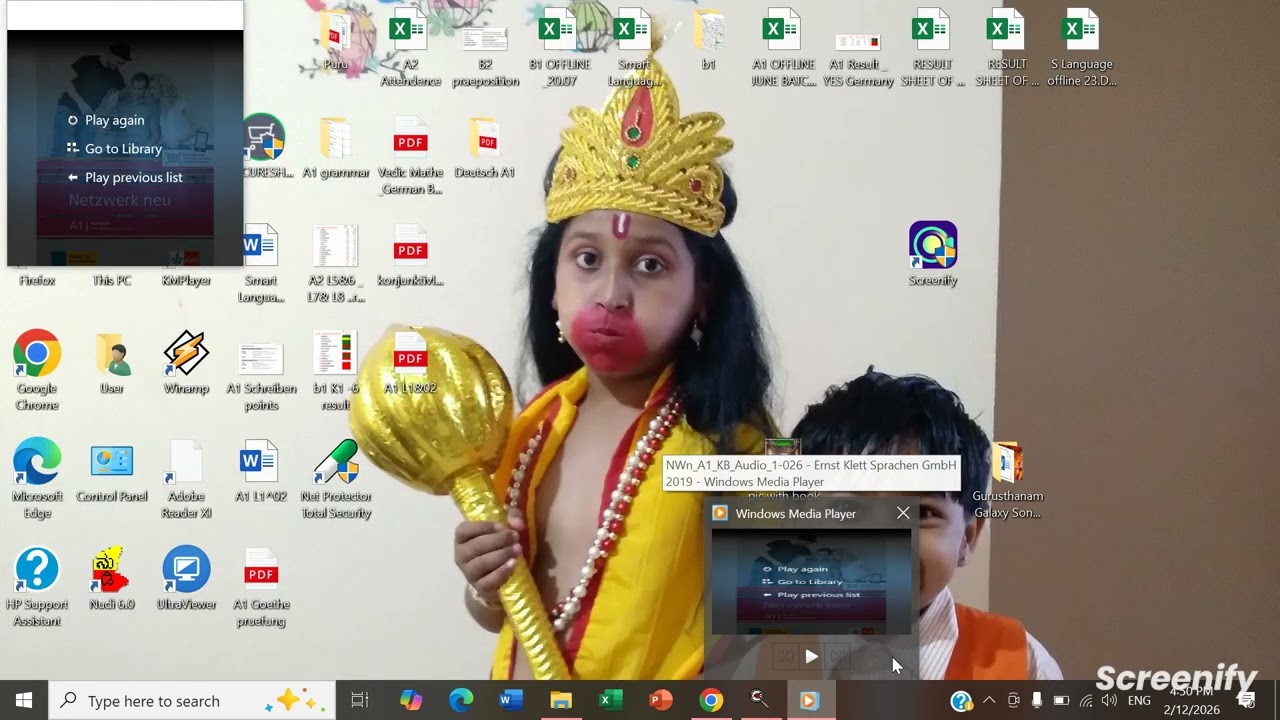Switch to PowerPoint from the taskbar
1280x720 pixels.
661,700
